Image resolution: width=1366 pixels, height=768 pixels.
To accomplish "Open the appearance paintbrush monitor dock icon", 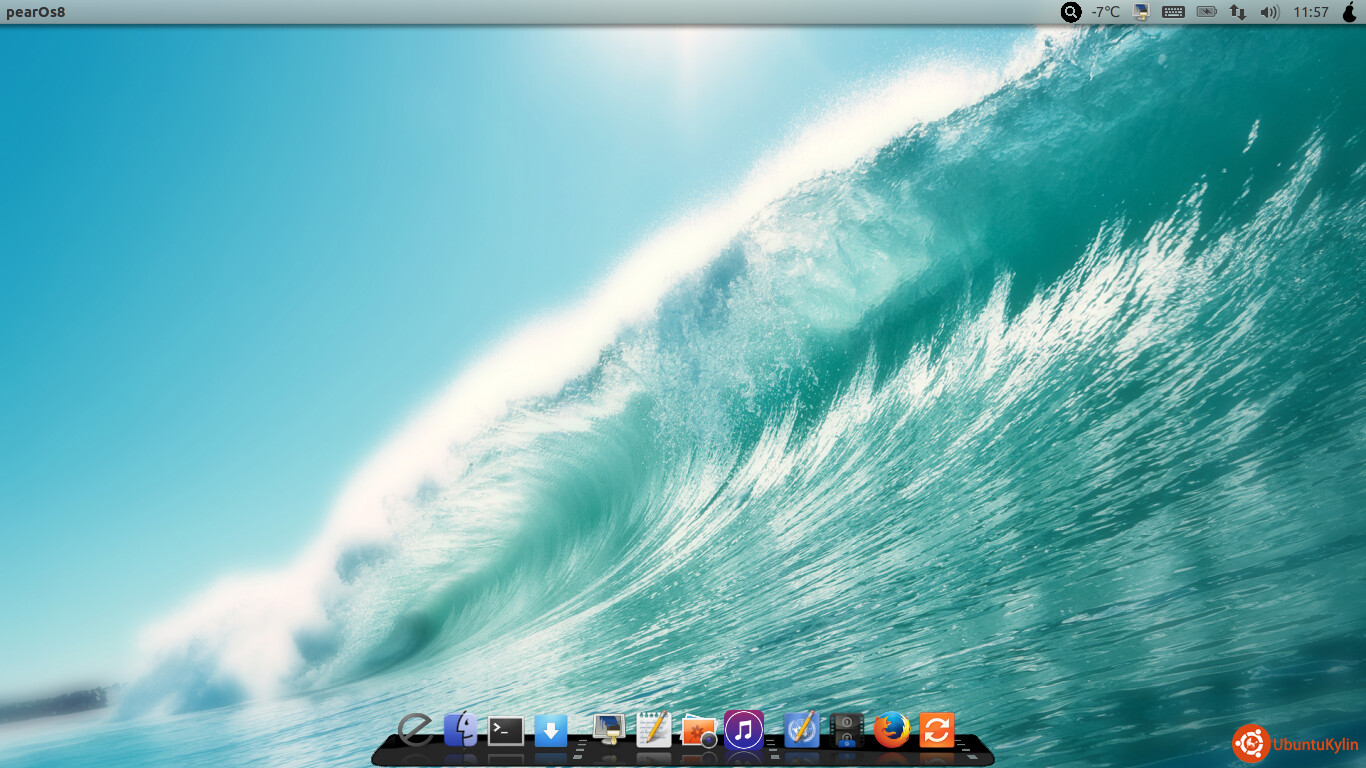I will tap(608, 730).
